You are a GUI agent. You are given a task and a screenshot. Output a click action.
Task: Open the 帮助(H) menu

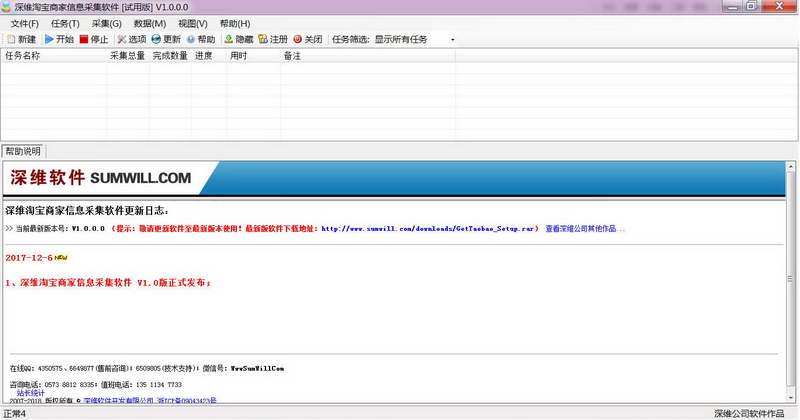click(235, 23)
